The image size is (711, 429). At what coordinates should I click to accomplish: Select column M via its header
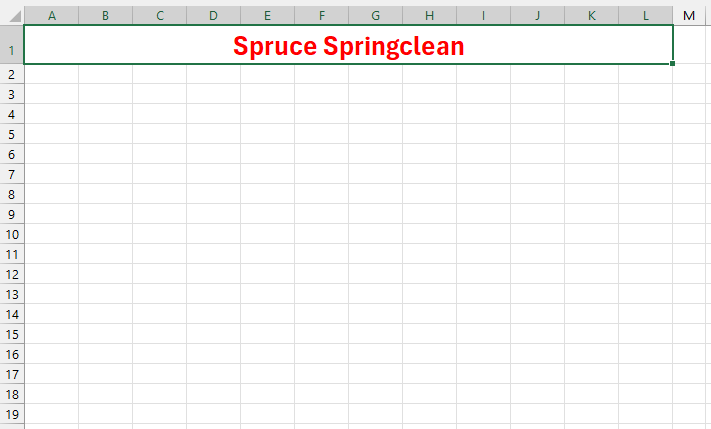(x=690, y=16)
